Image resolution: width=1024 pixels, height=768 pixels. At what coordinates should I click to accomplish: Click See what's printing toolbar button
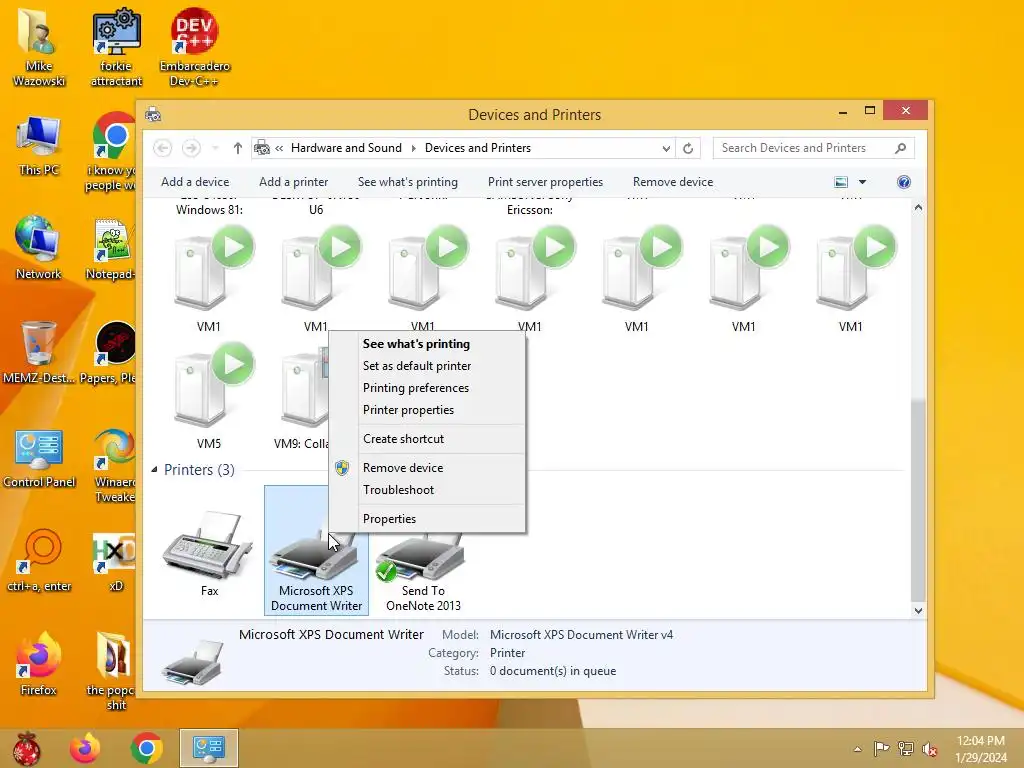tap(408, 182)
